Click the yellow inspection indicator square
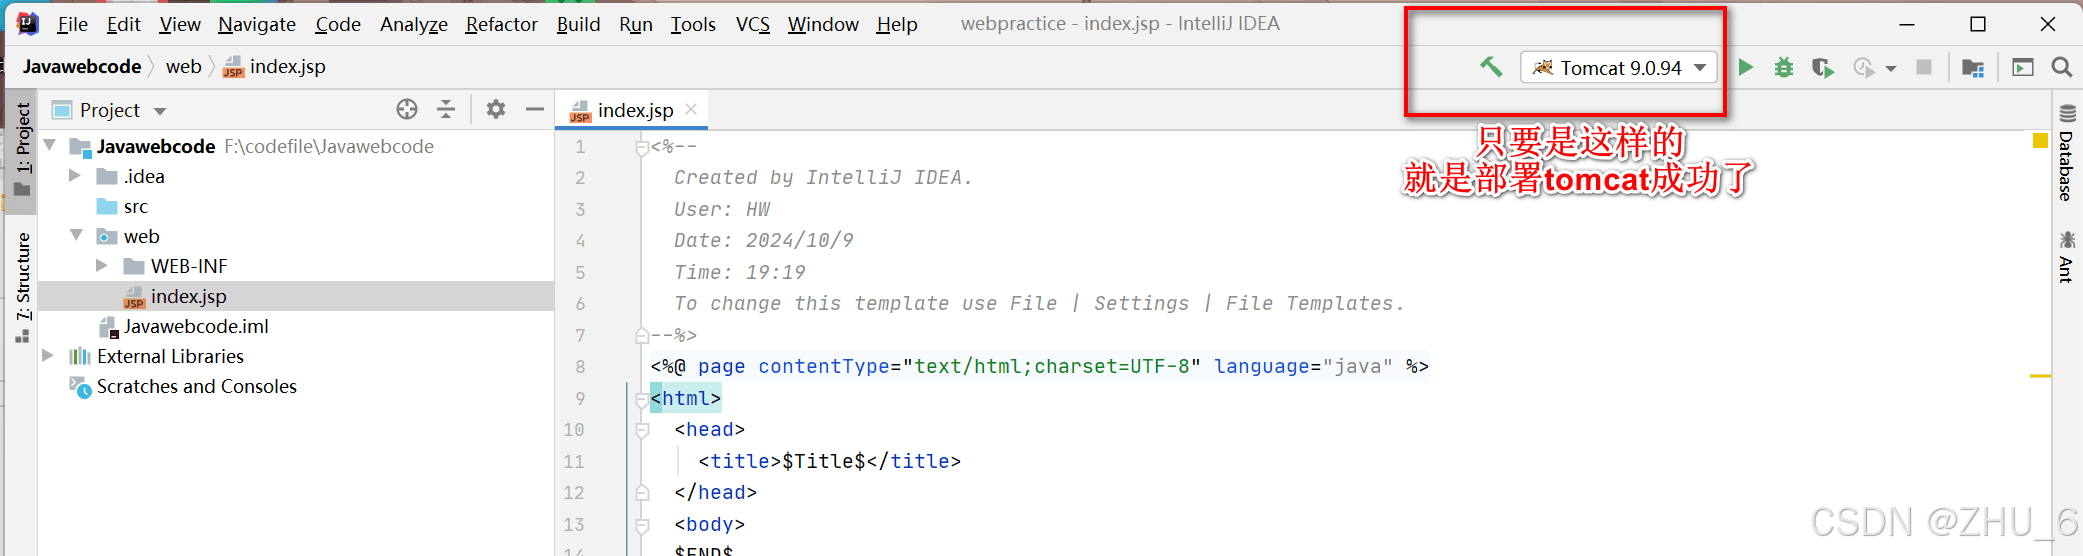 [x=2041, y=141]
